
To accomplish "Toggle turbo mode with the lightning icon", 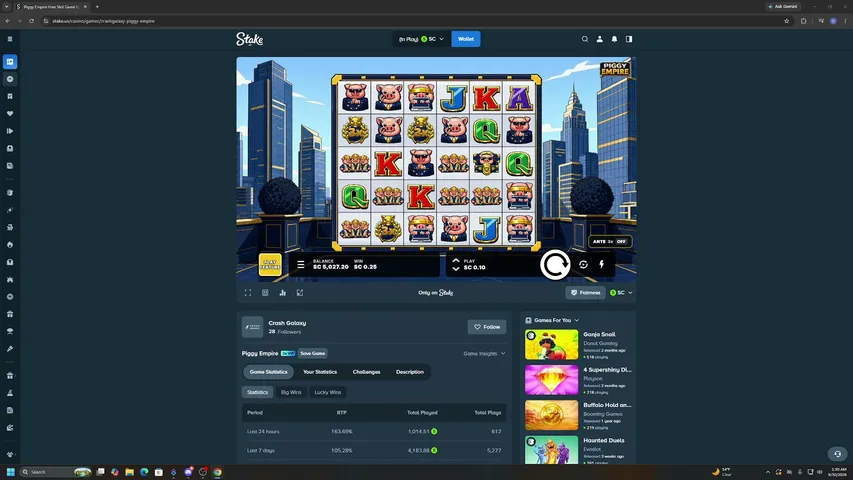I will 602,264.
